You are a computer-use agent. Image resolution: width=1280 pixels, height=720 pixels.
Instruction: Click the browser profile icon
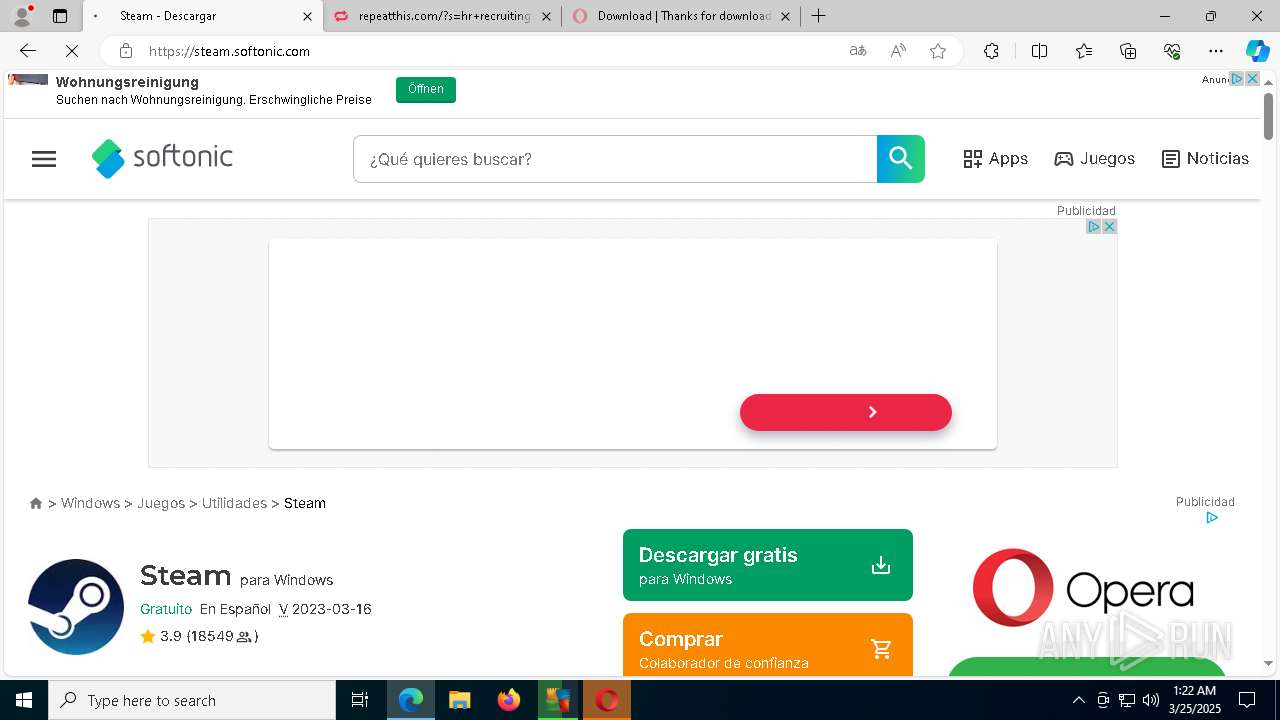tap(22, 16)
